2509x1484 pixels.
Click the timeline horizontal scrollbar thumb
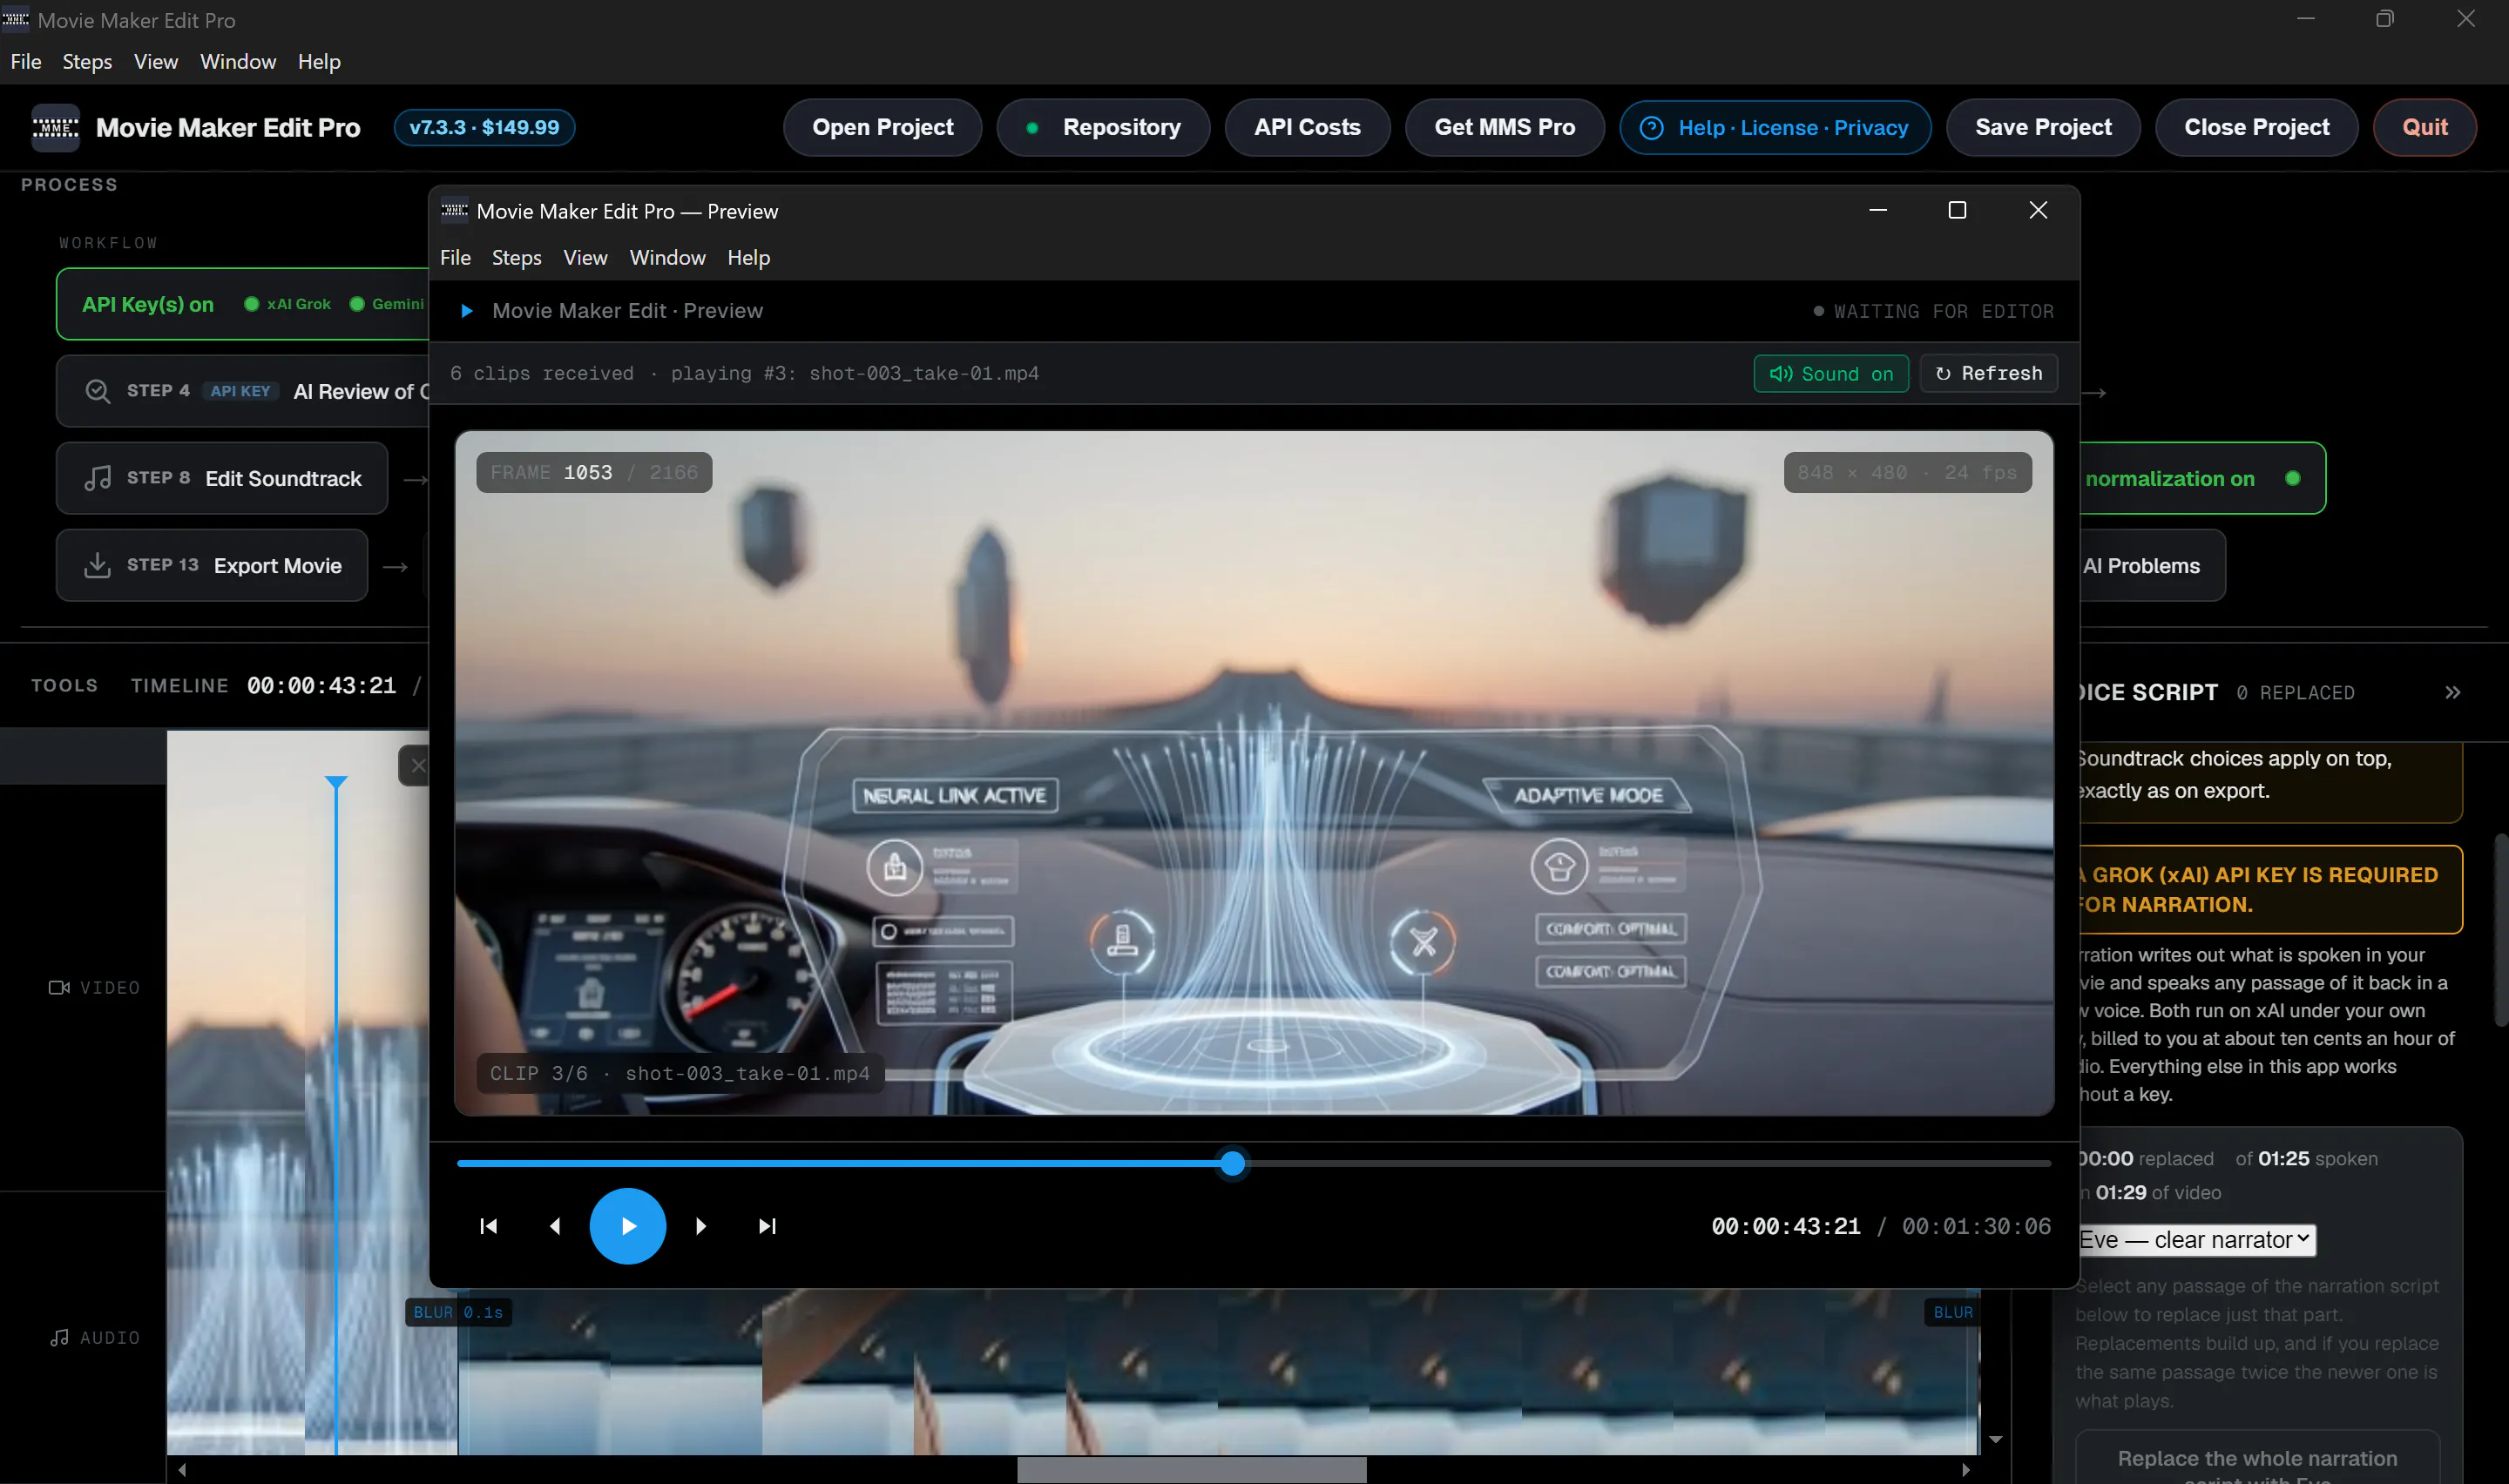click(1191, 1469)
